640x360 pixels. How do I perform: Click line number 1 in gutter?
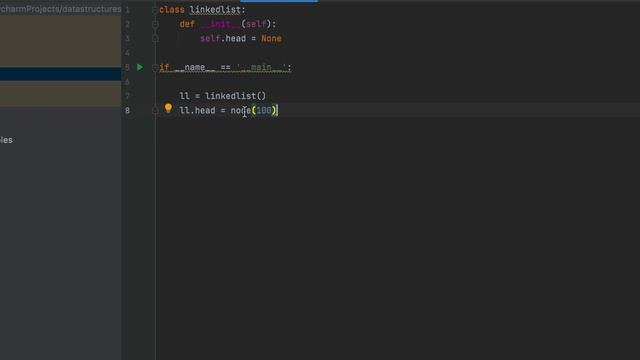pos(127,10)
